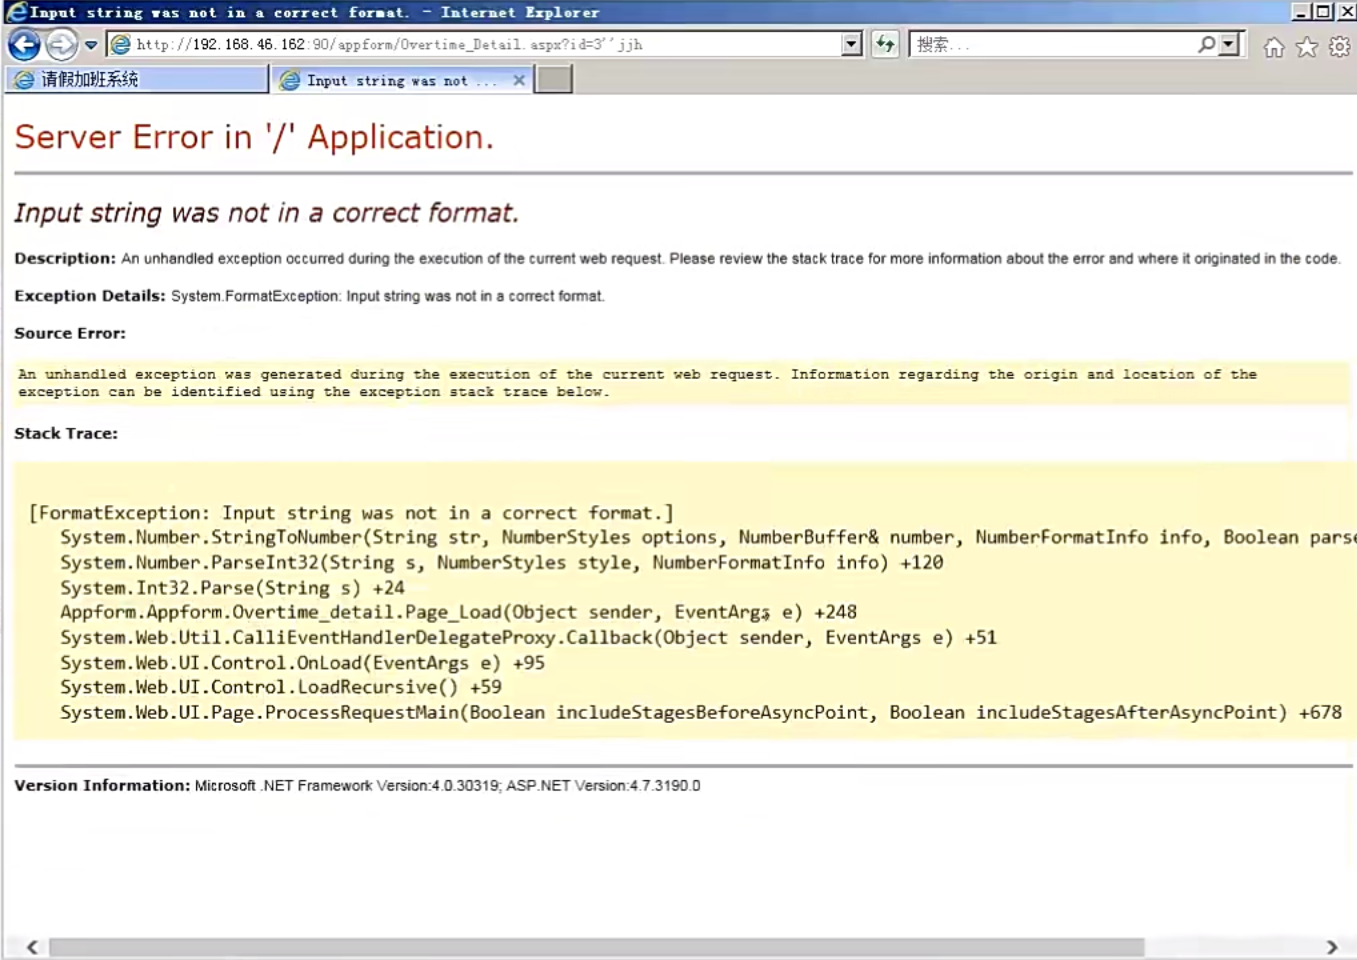Viewport: 1357px width, 960px height.
Task: Close the 'Input string was not' tab
Action: [x=519, y=80]
